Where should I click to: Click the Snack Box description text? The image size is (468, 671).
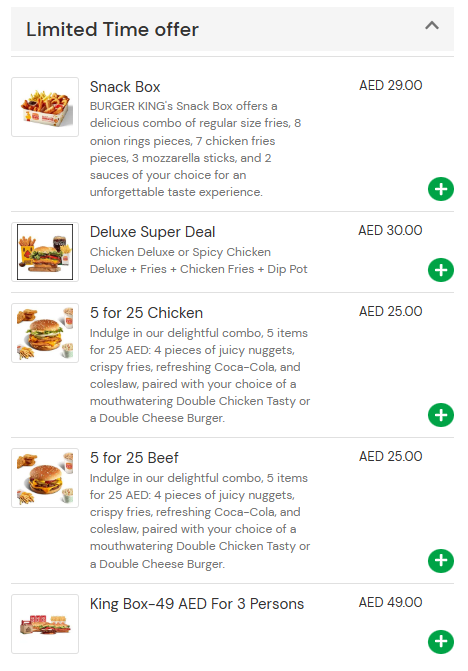tap(195, 149)
